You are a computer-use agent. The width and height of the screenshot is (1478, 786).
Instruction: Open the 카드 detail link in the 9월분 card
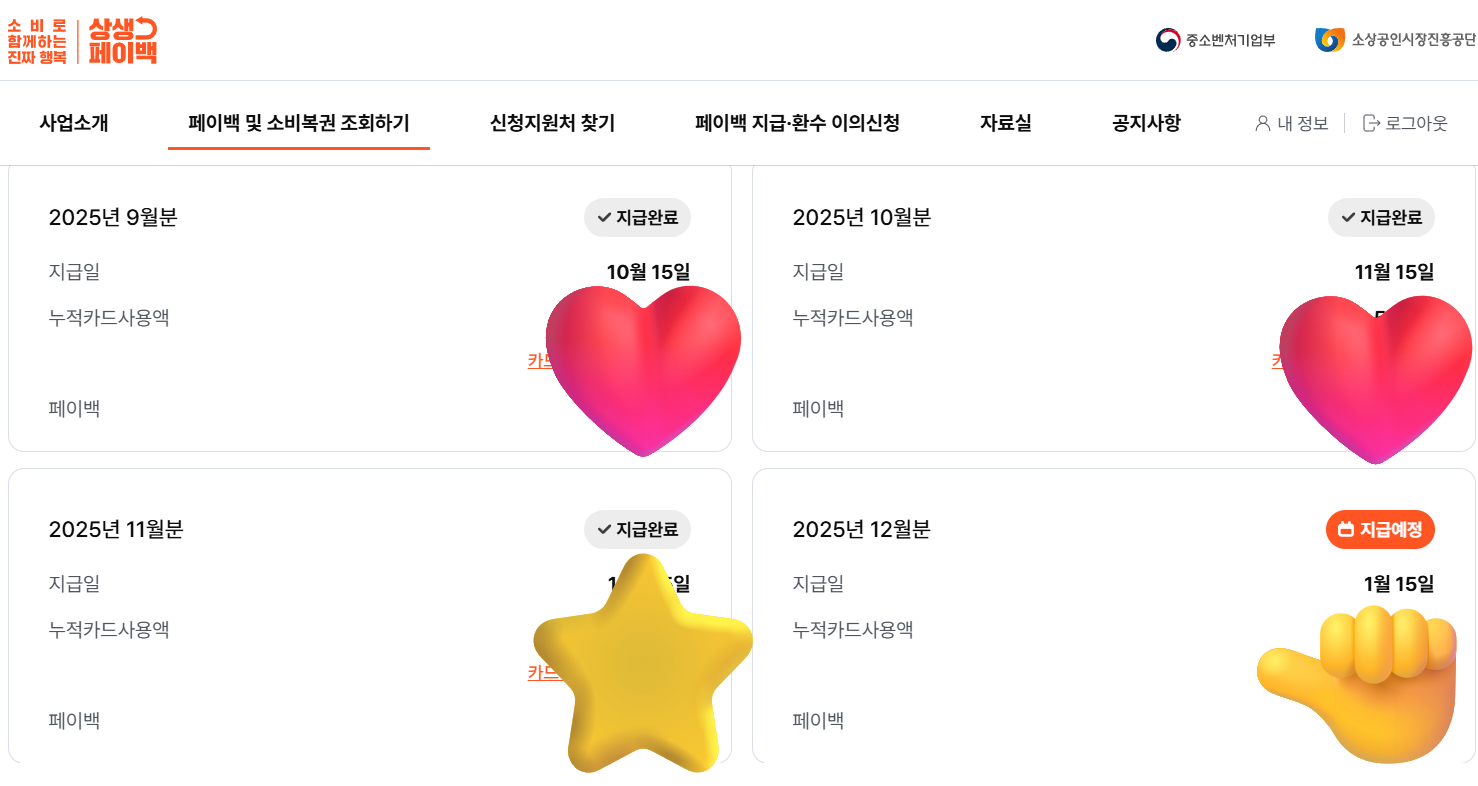tap(540, 361)
